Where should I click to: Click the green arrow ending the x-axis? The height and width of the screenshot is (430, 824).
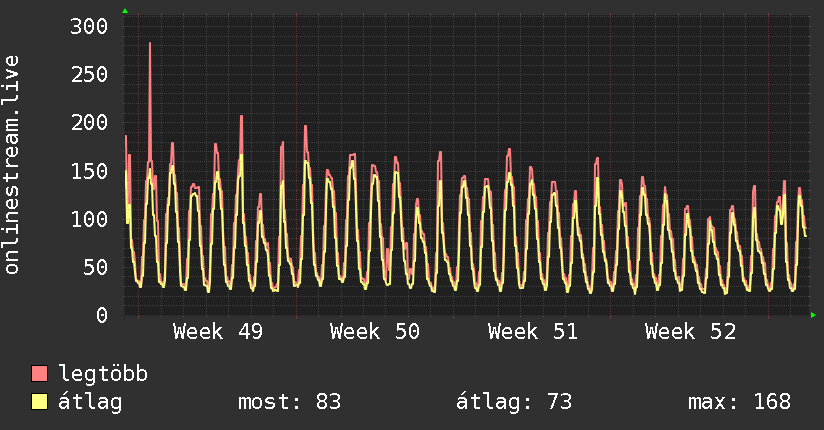[x=814, y=315]
